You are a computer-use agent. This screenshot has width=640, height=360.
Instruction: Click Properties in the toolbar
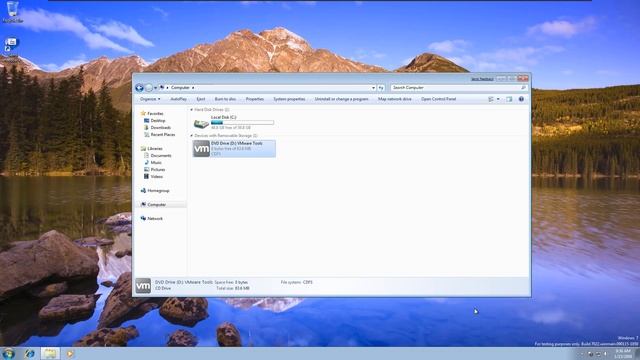tap(255, 99)
